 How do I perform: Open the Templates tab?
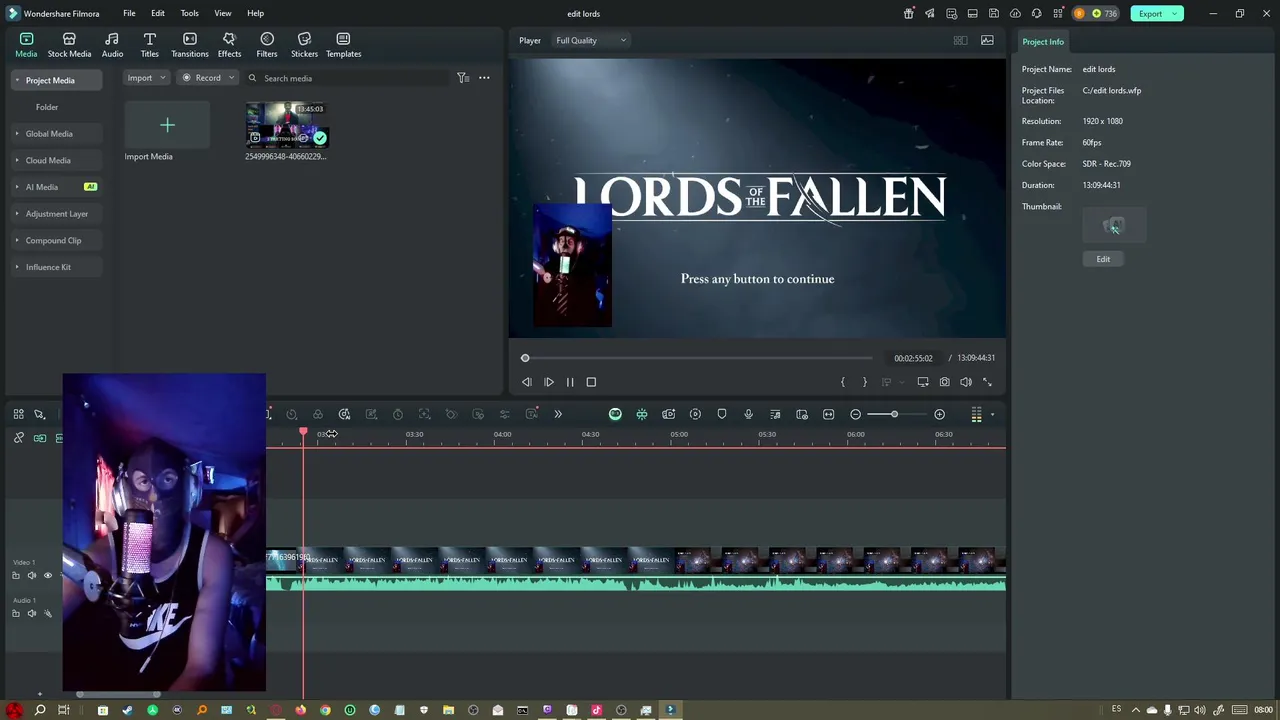(343, 46)
